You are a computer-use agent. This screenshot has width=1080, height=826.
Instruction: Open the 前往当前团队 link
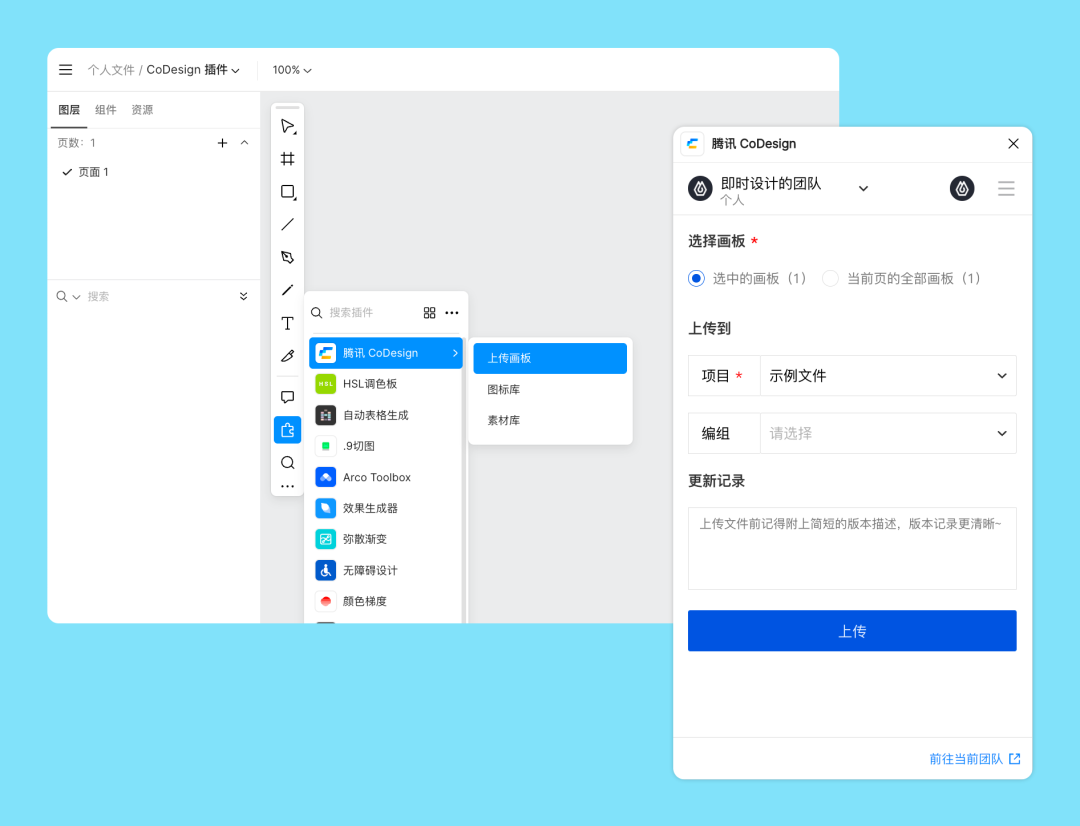(x=975, y=758)
